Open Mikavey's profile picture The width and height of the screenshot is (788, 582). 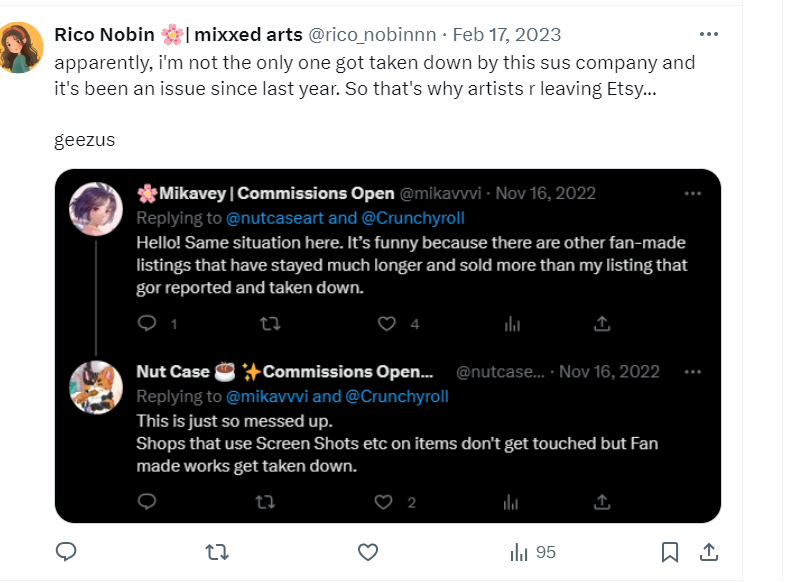pyautogui.click(x=96, y=208)
